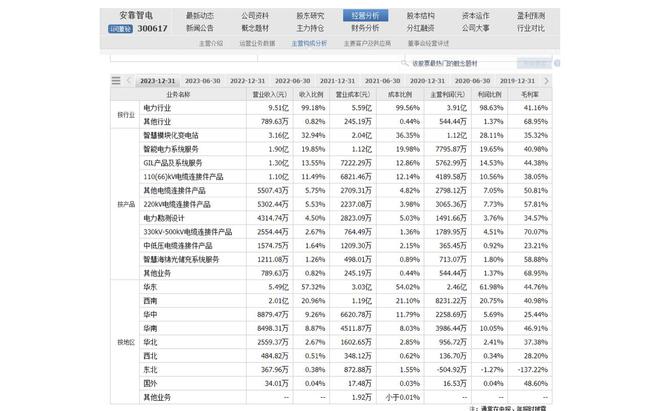Select the 2021-12-31 report date tab
Screen dimensions: 660x411
pyautogui.click(x=338, y=81)
